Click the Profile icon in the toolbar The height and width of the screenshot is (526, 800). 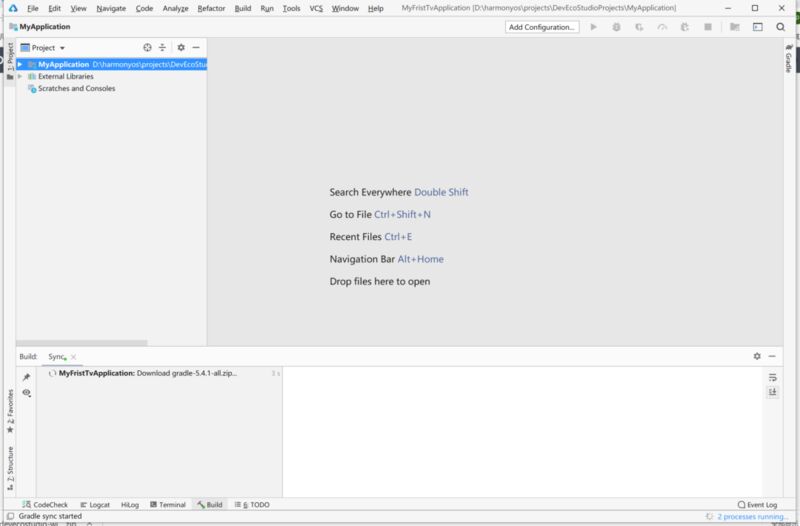coord(662,27)
